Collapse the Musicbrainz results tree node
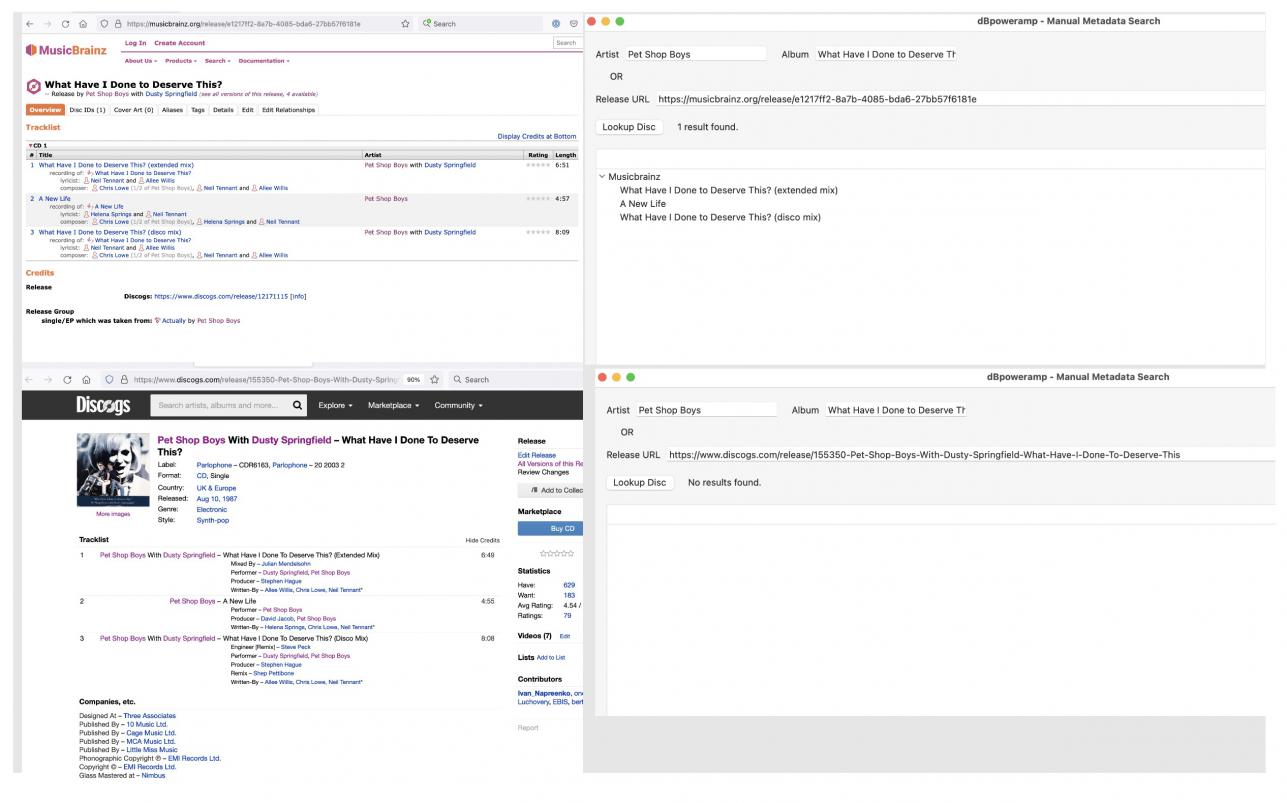1287x803 pixels. (602, 177)
